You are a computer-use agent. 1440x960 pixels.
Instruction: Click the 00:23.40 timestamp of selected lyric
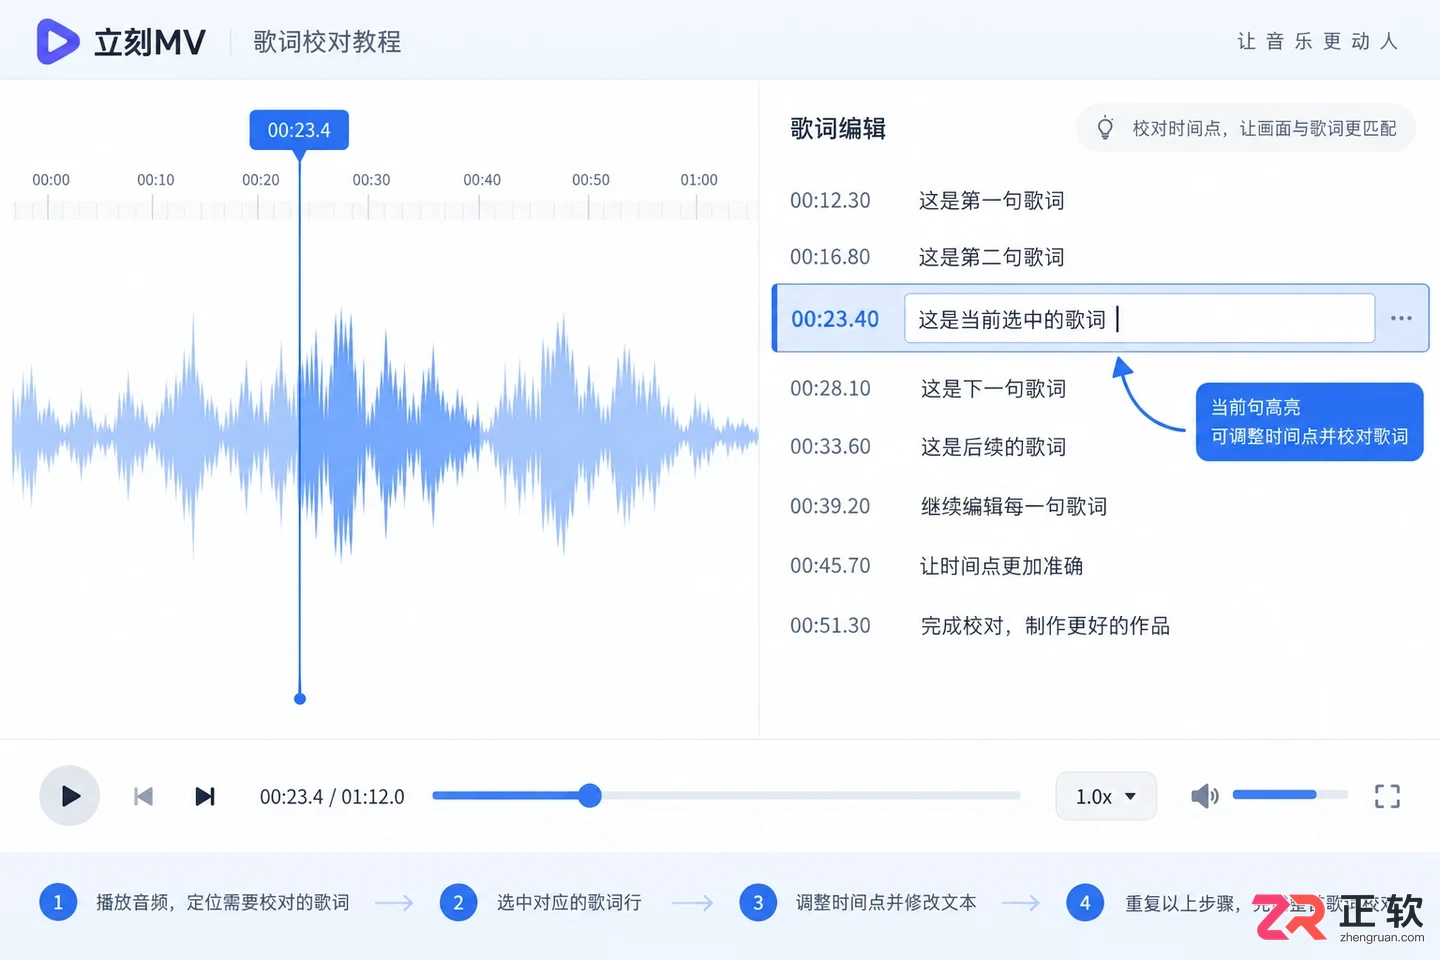click(835, 319)
